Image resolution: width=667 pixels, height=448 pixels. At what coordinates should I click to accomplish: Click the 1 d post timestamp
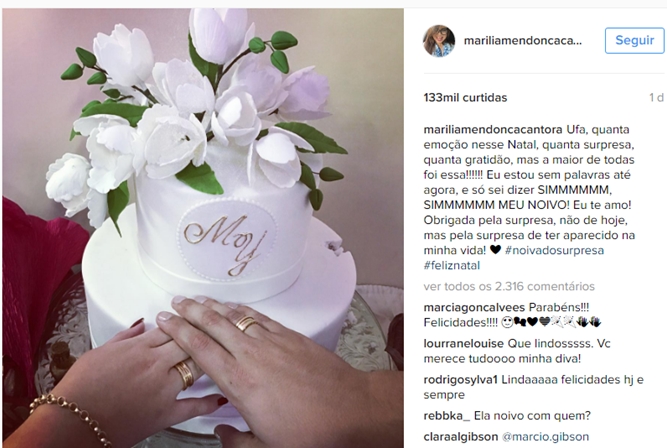(656, 98)
